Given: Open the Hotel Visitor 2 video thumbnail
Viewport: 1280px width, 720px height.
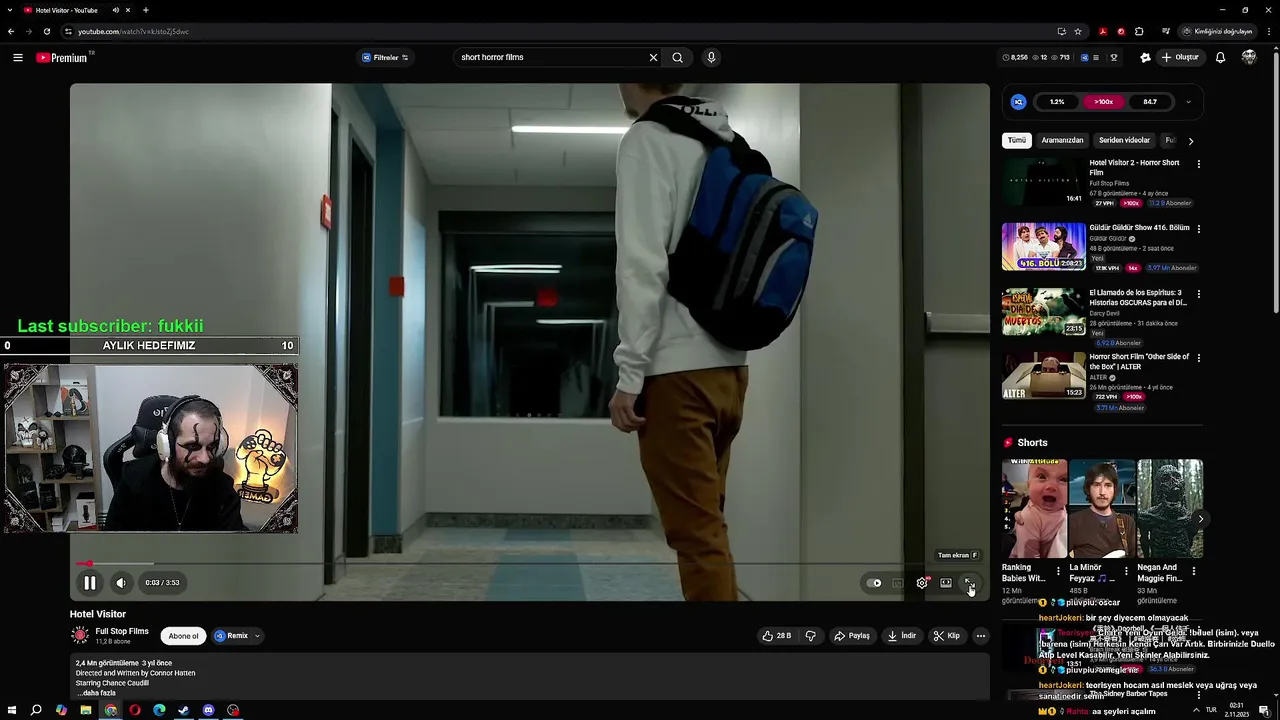Looking at the screenshot, I should [1044, 181].
